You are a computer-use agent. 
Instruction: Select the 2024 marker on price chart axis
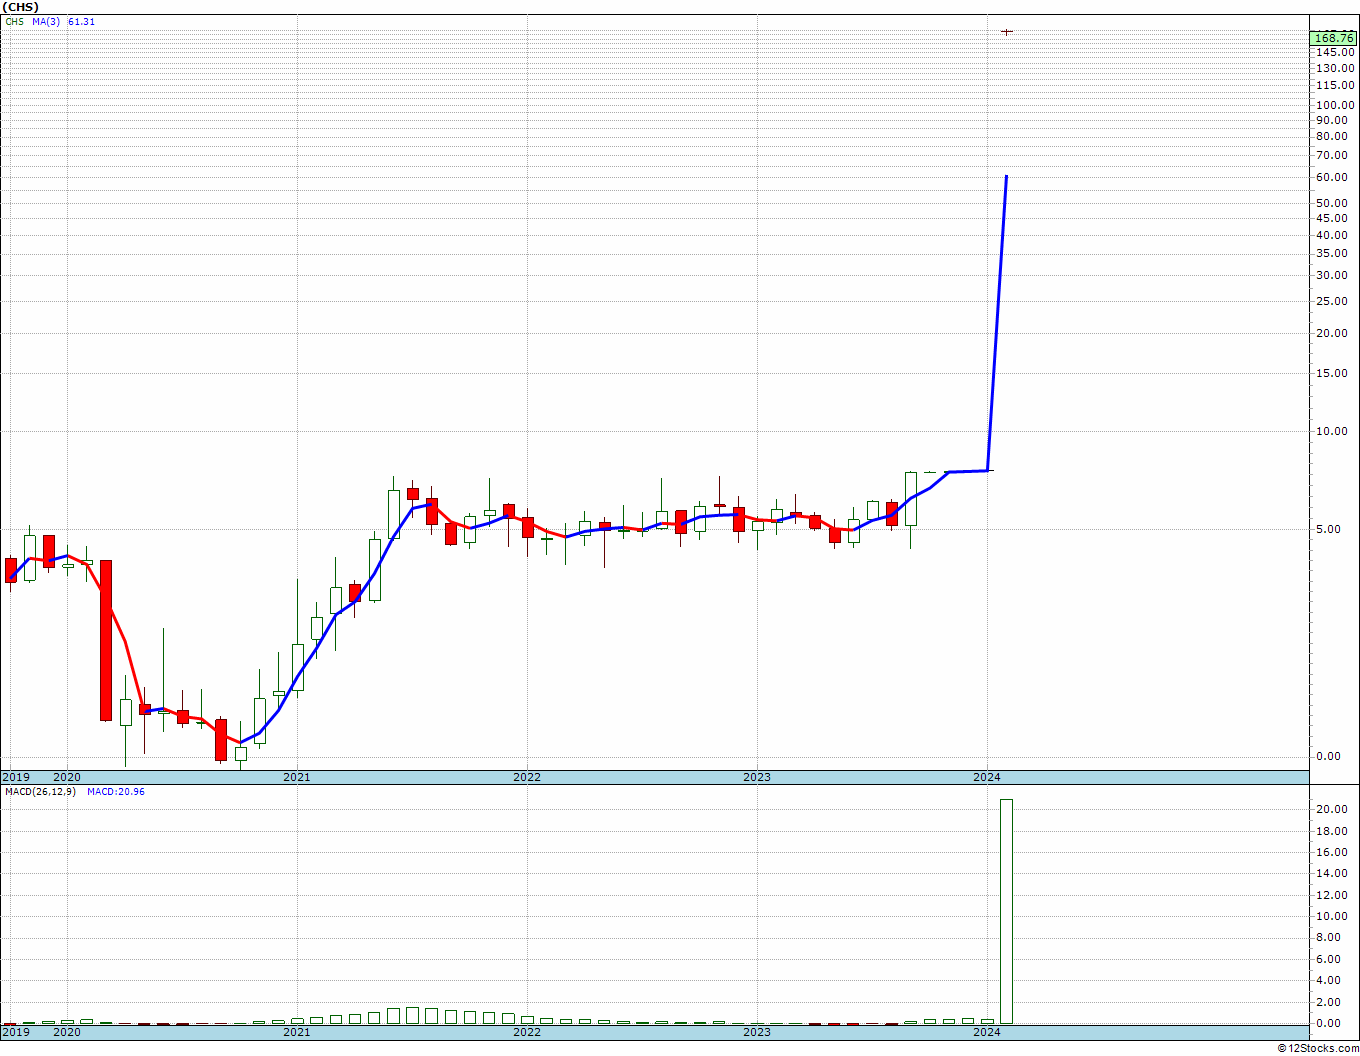(987, 777)
